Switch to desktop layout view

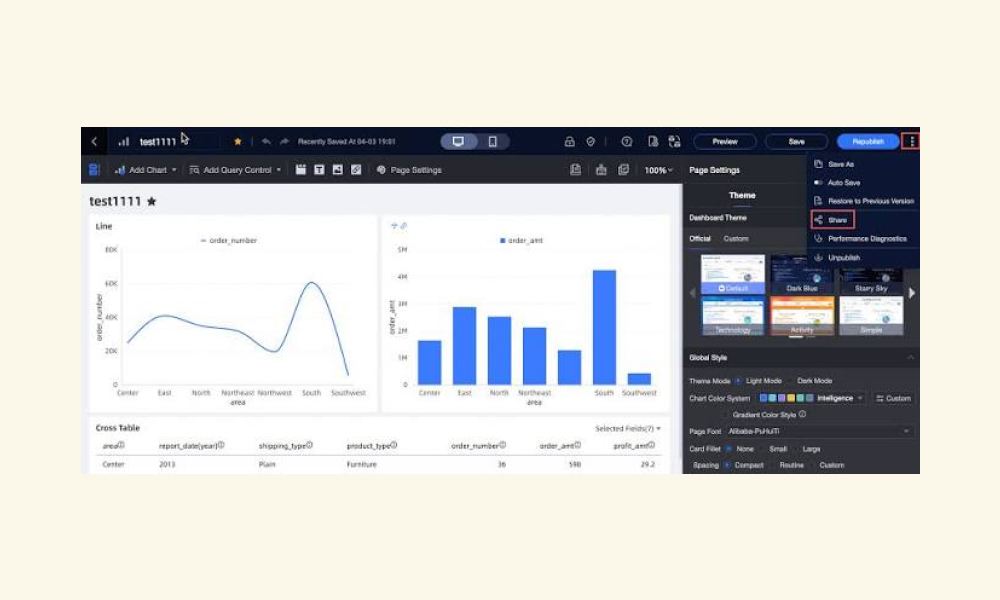coord(458,142)
